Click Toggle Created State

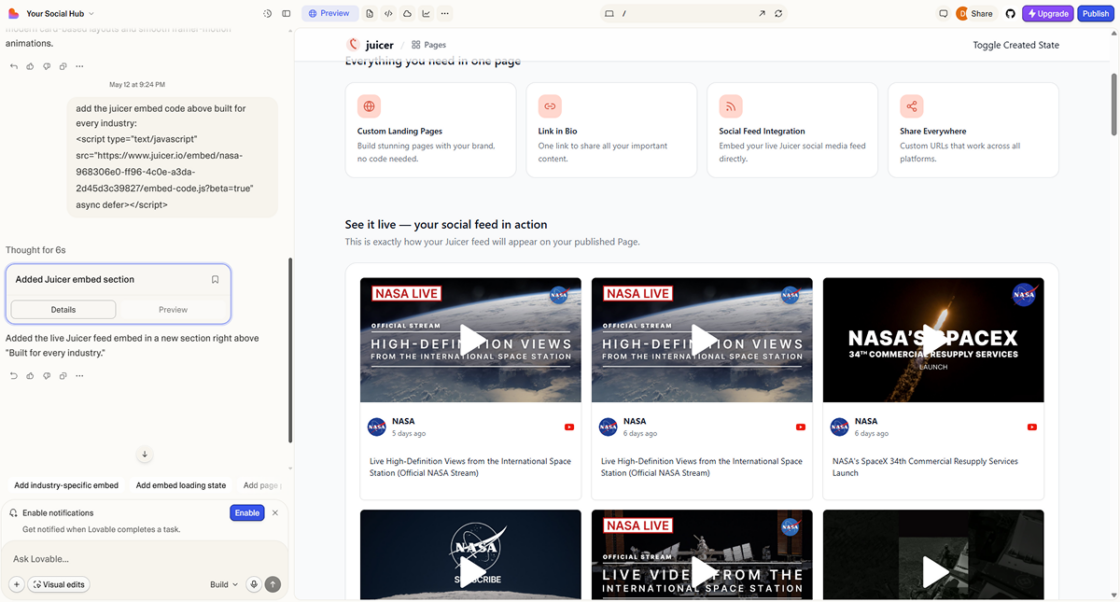tap(1016, 45)
